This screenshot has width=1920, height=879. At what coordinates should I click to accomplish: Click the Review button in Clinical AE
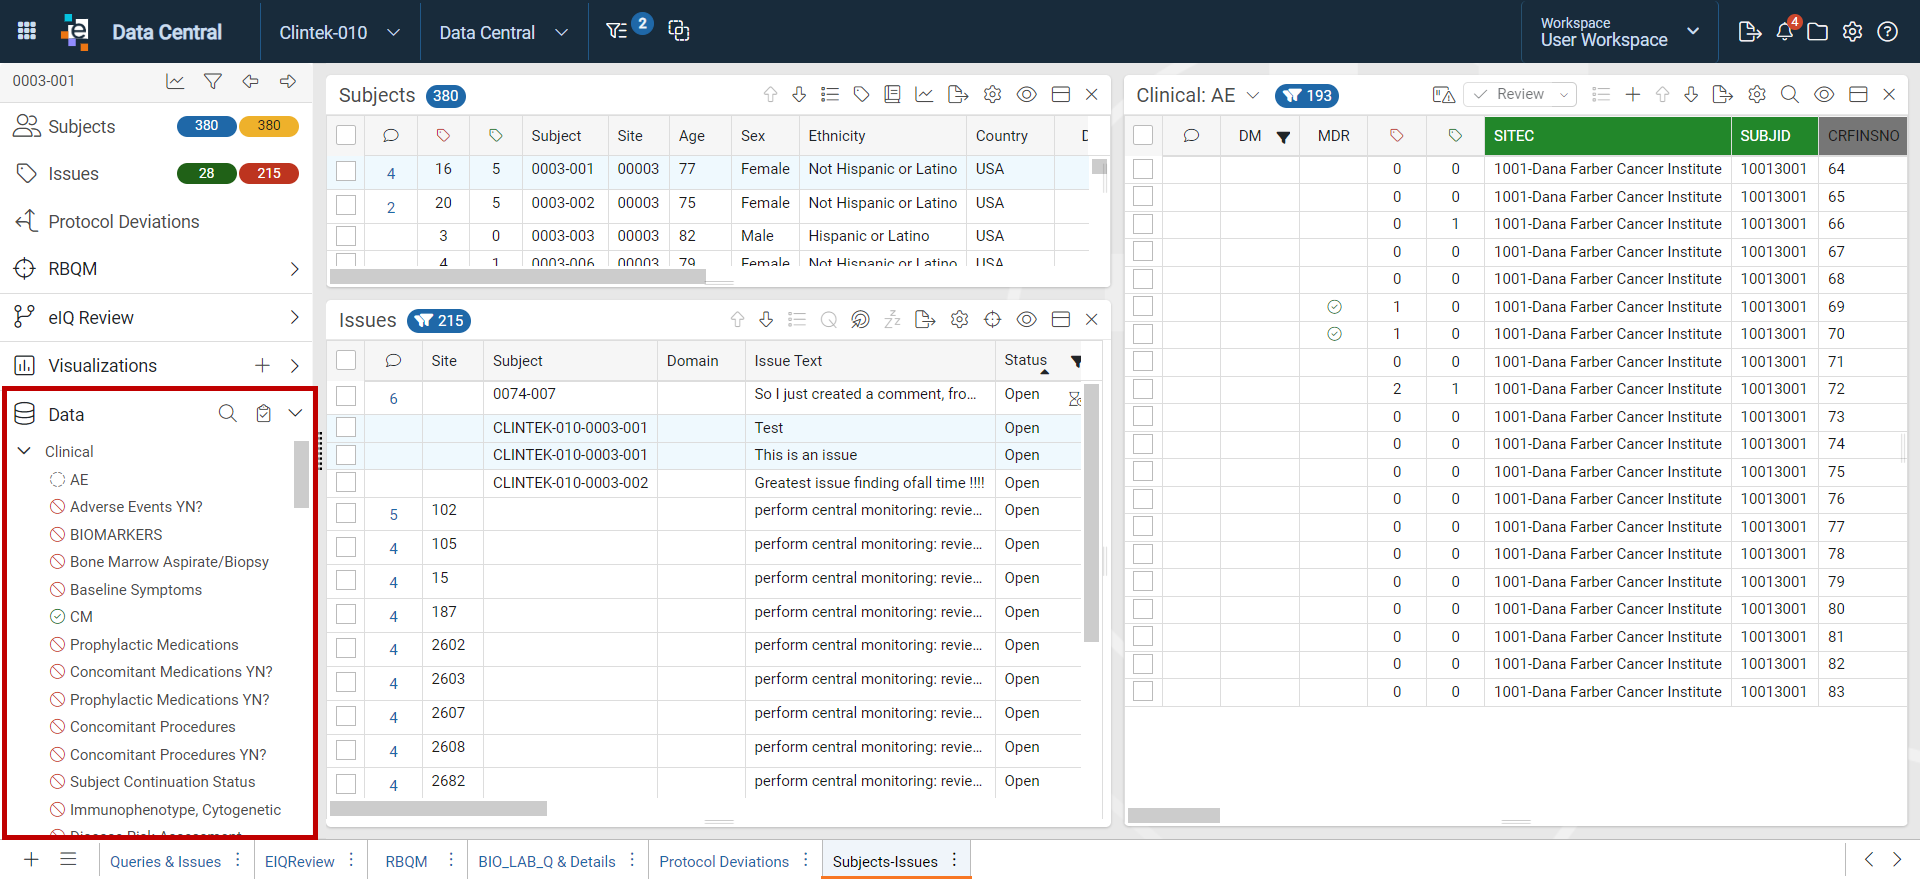coord(1520,95)
